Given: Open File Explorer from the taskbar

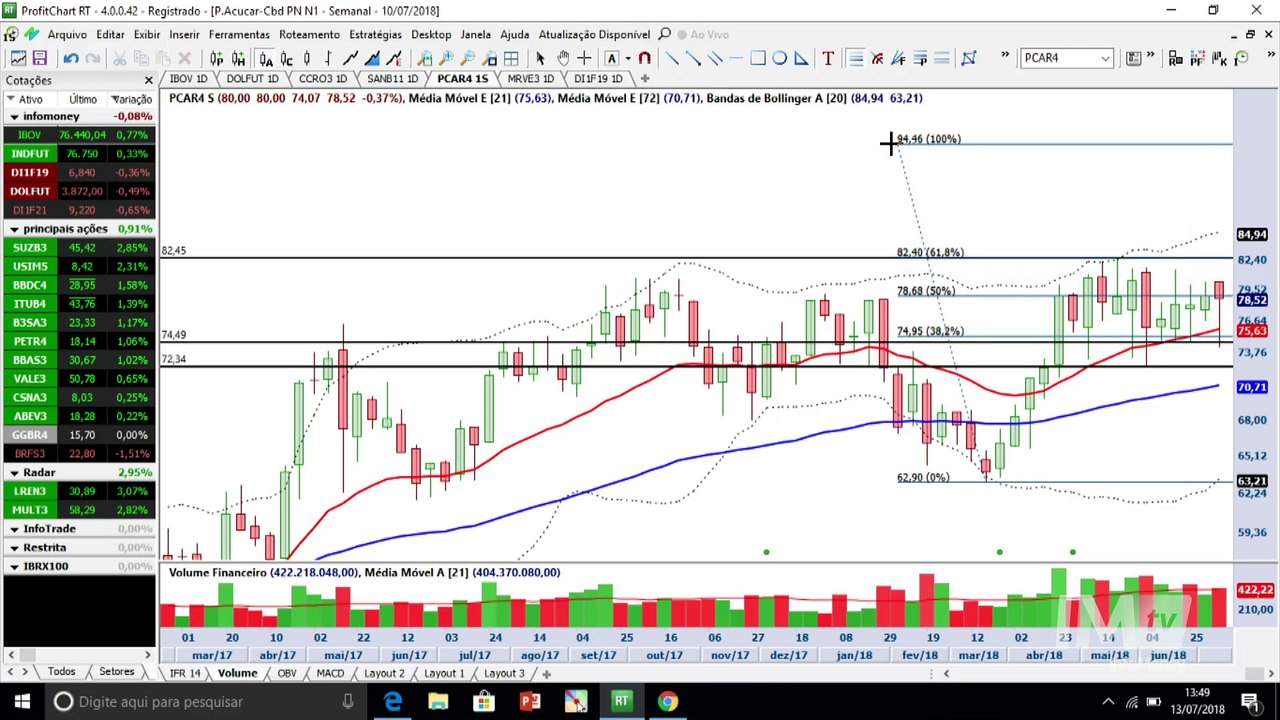Looking at the screenshot, I should (438, 702).
